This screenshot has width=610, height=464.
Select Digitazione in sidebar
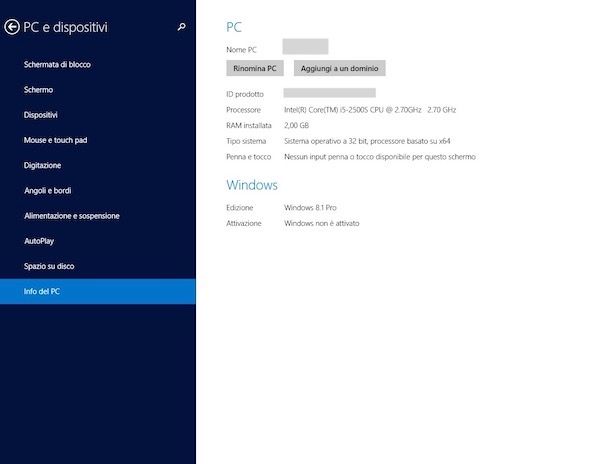pos(42,165)
